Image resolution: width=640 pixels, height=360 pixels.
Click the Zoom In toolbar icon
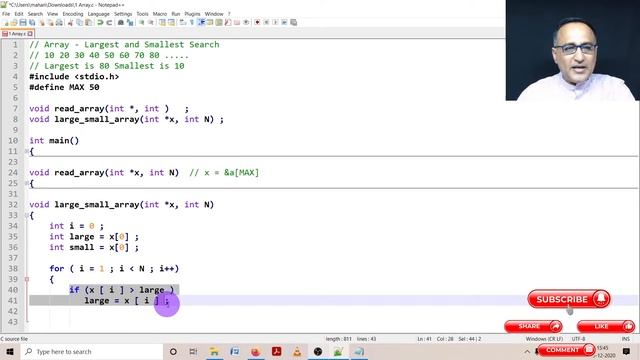tap(142, 22)
